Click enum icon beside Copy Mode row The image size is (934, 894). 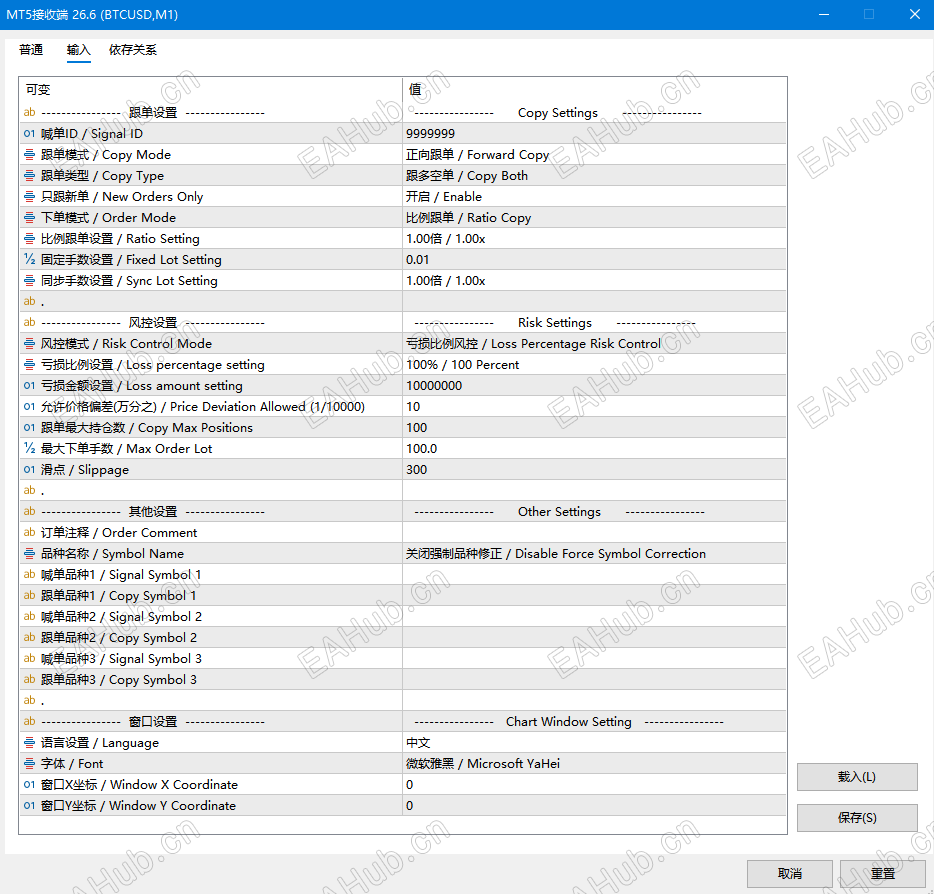[29, 154]
